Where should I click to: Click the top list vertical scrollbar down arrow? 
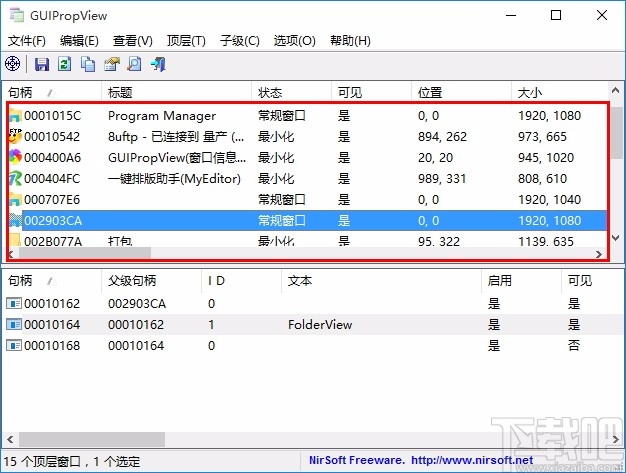click(615, 238)
